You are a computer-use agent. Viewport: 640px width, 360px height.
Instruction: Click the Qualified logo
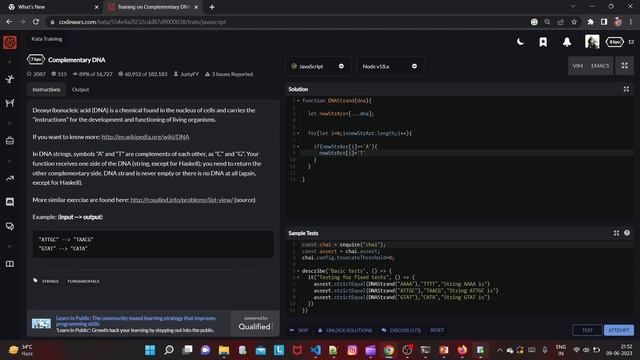255,323
